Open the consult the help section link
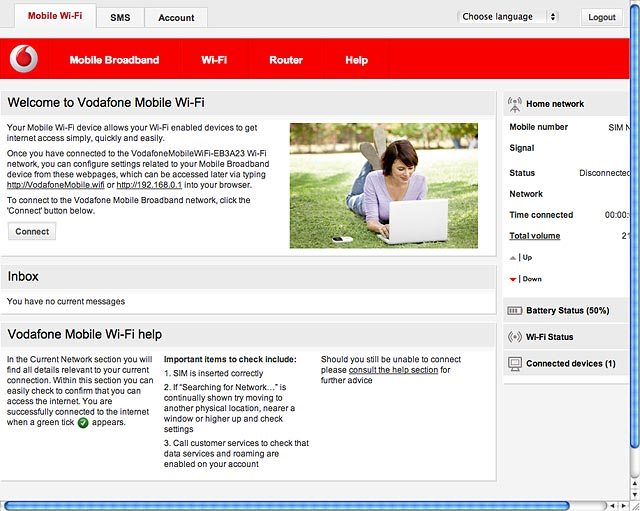The width and height of the screenshot is (640, 511). point(393,370)
